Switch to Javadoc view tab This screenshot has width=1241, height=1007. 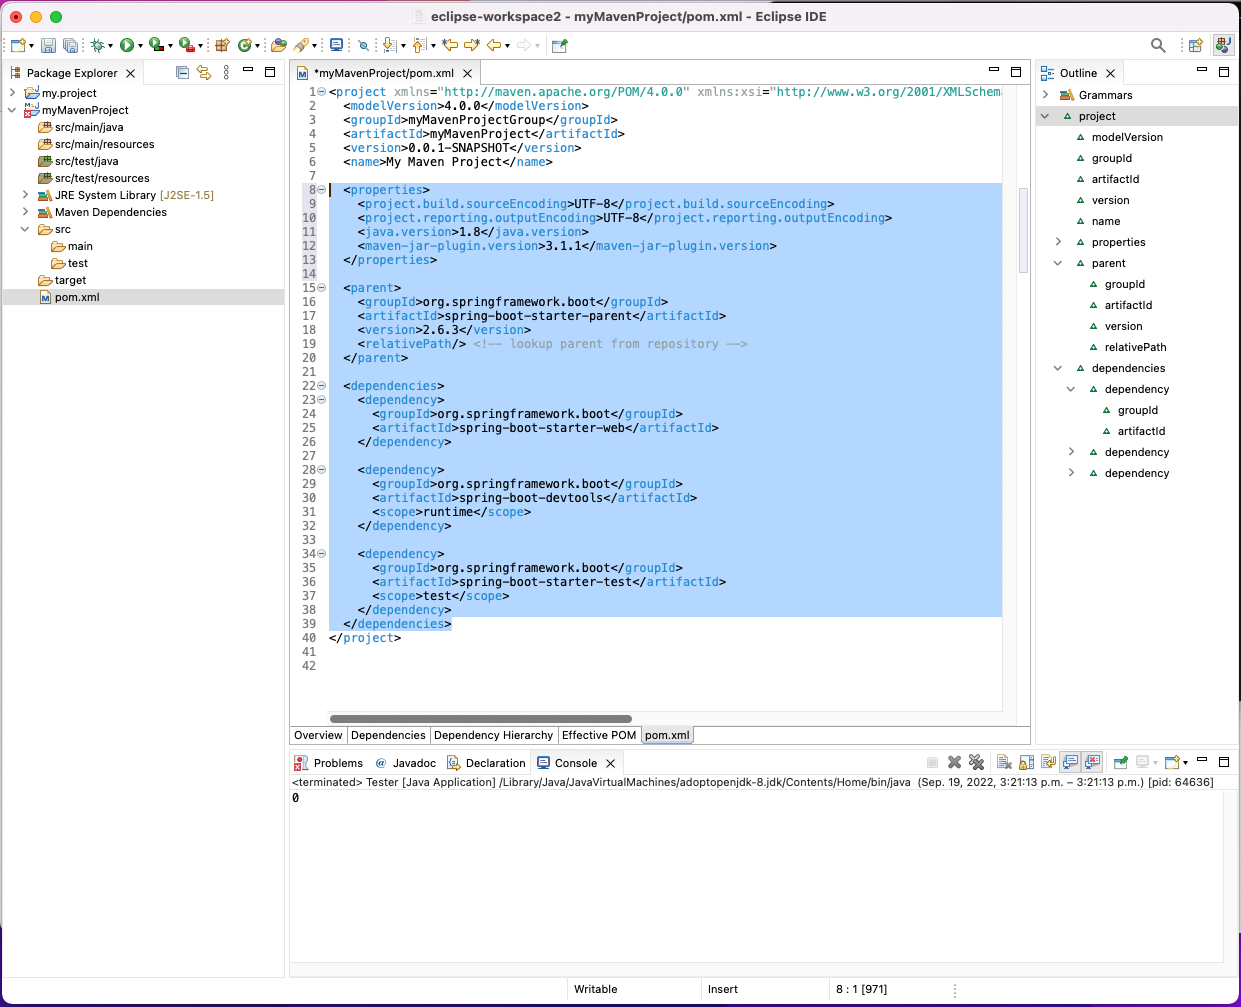pos(405,763)
